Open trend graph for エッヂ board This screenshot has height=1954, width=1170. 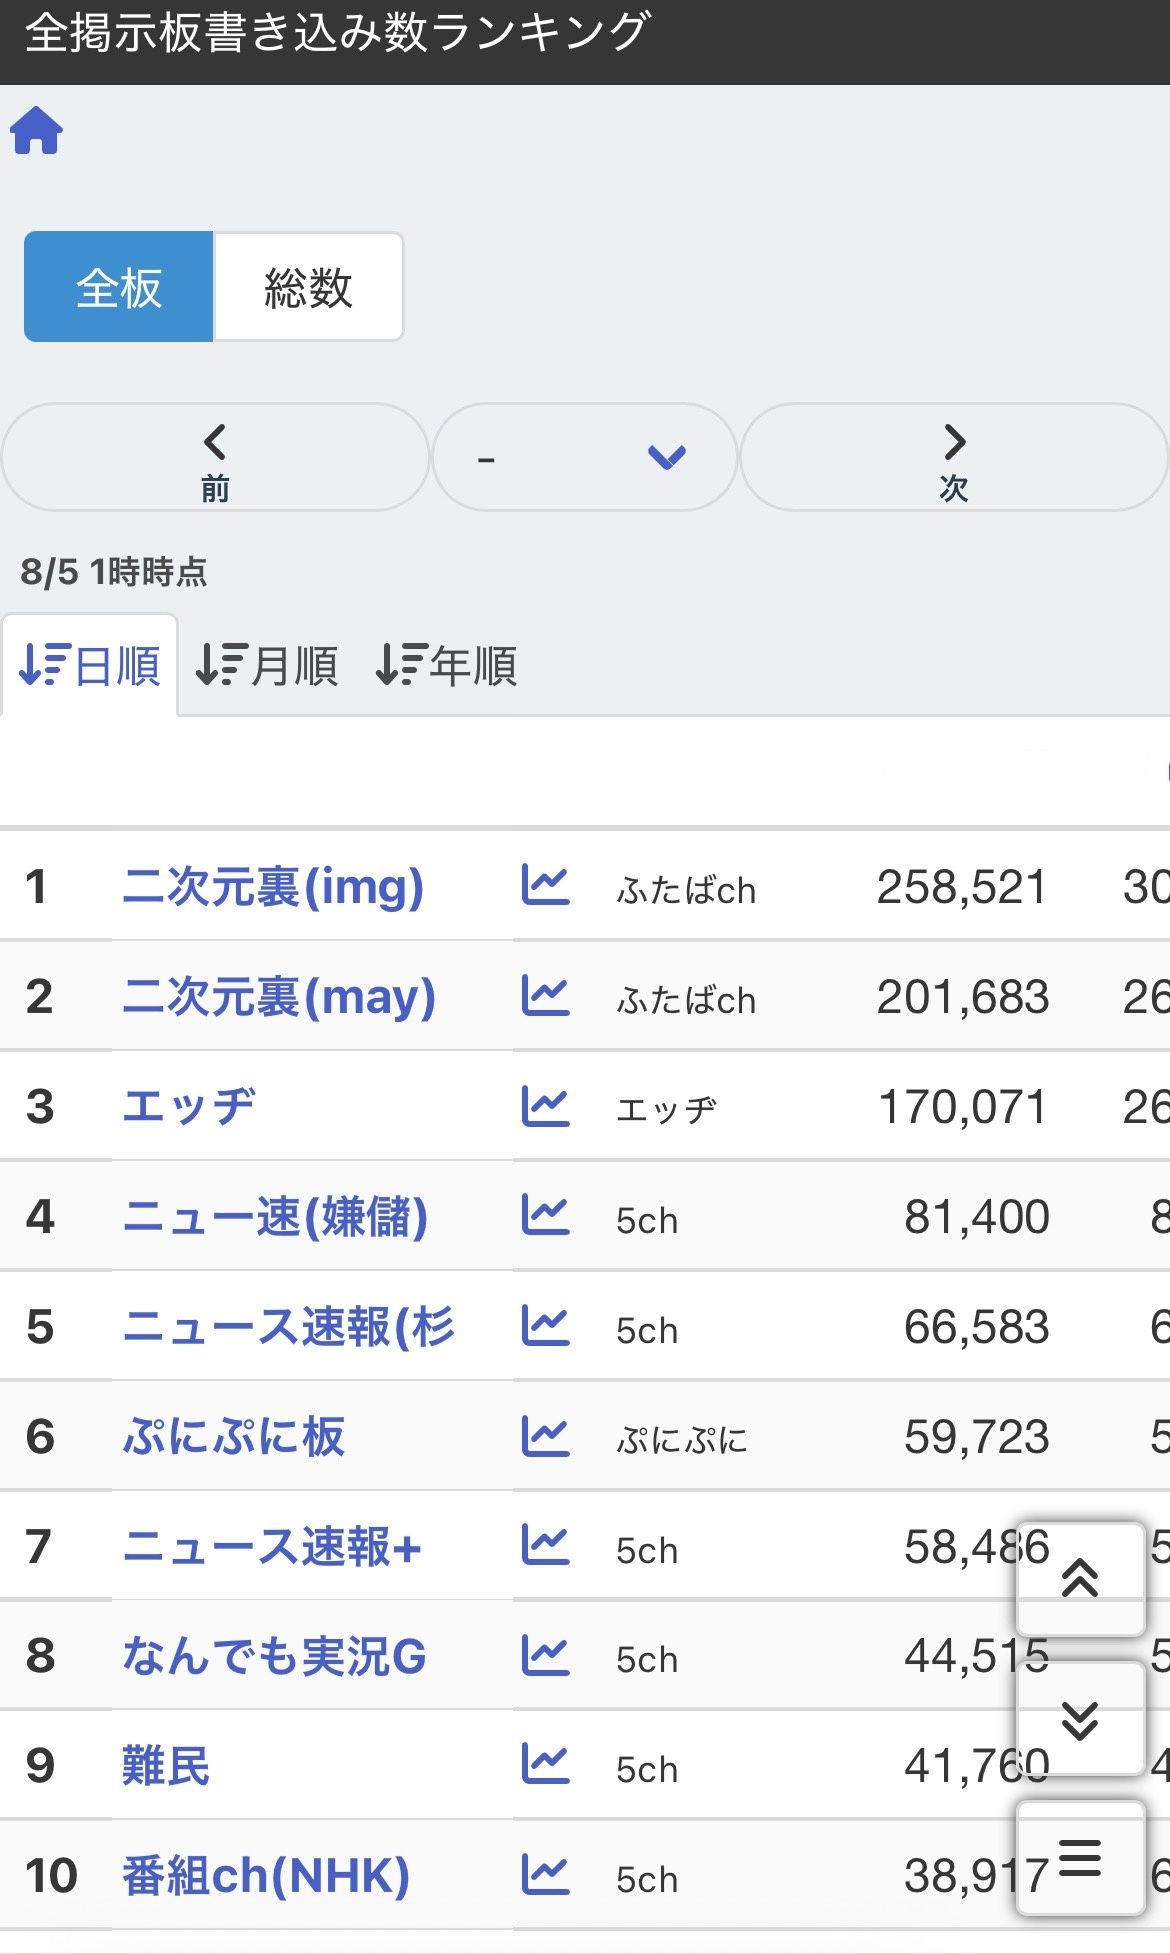(x=546, y=1105)
